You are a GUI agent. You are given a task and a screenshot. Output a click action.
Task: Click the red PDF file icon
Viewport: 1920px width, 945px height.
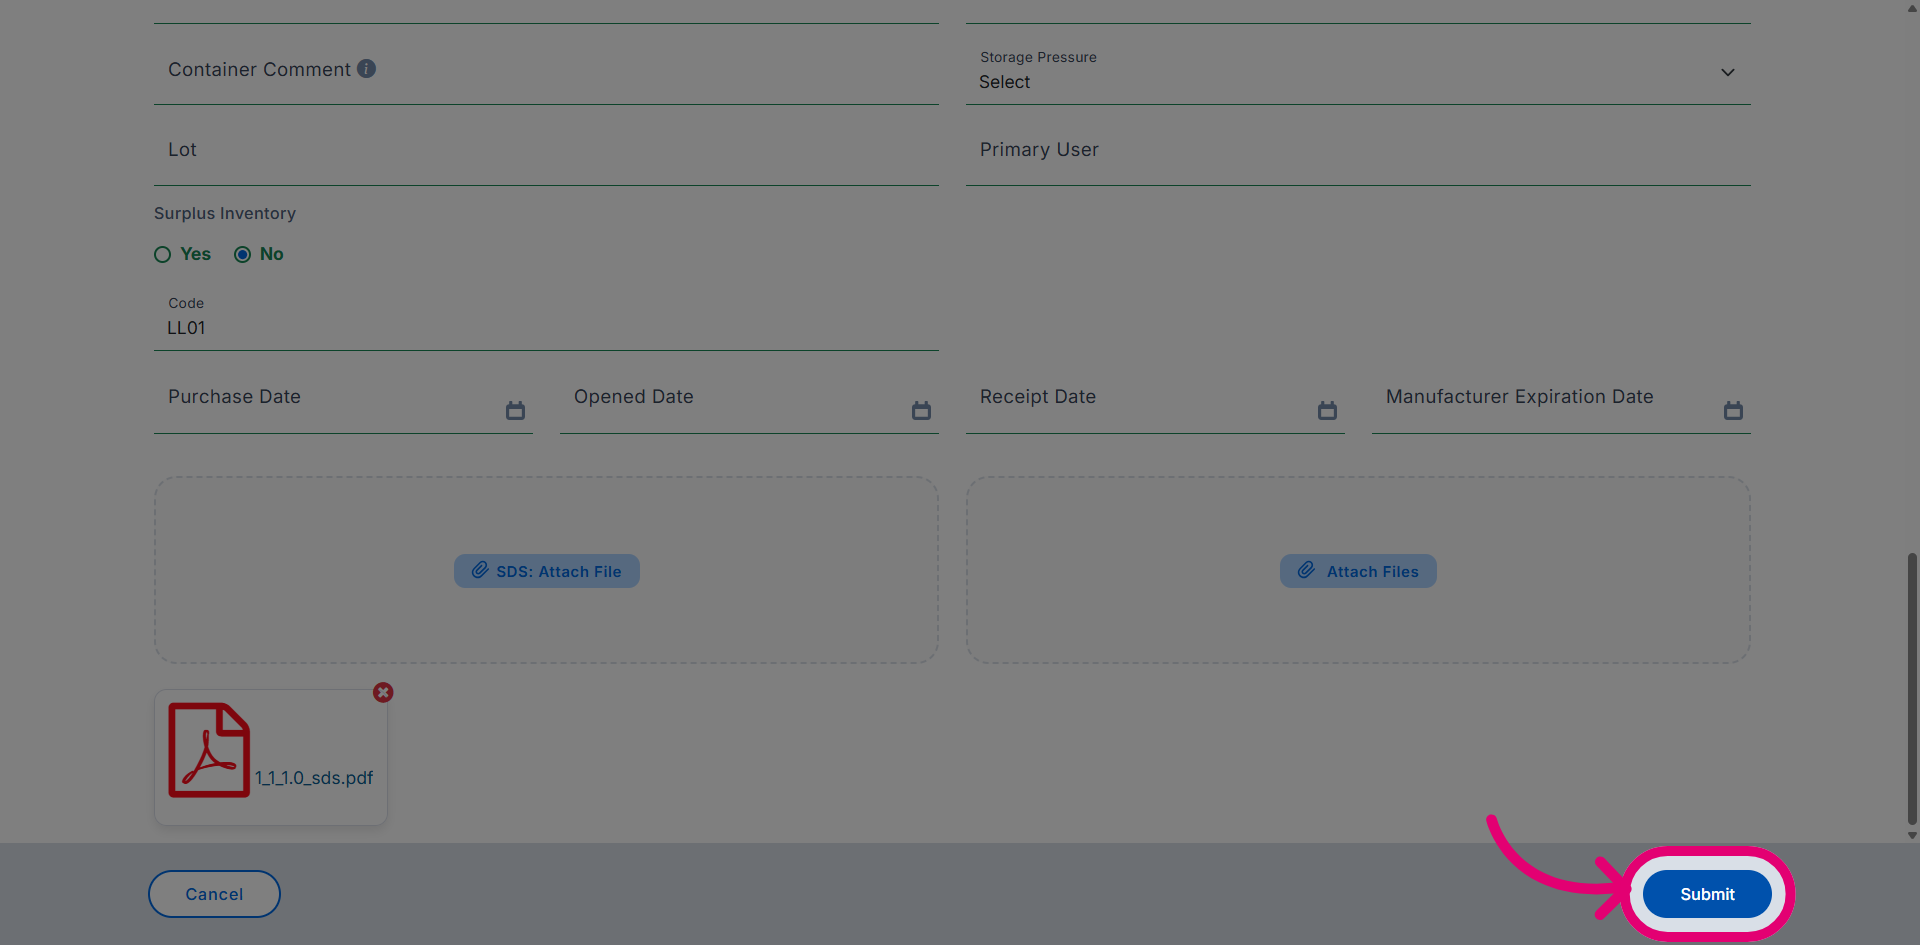click(x=209, y=750)
